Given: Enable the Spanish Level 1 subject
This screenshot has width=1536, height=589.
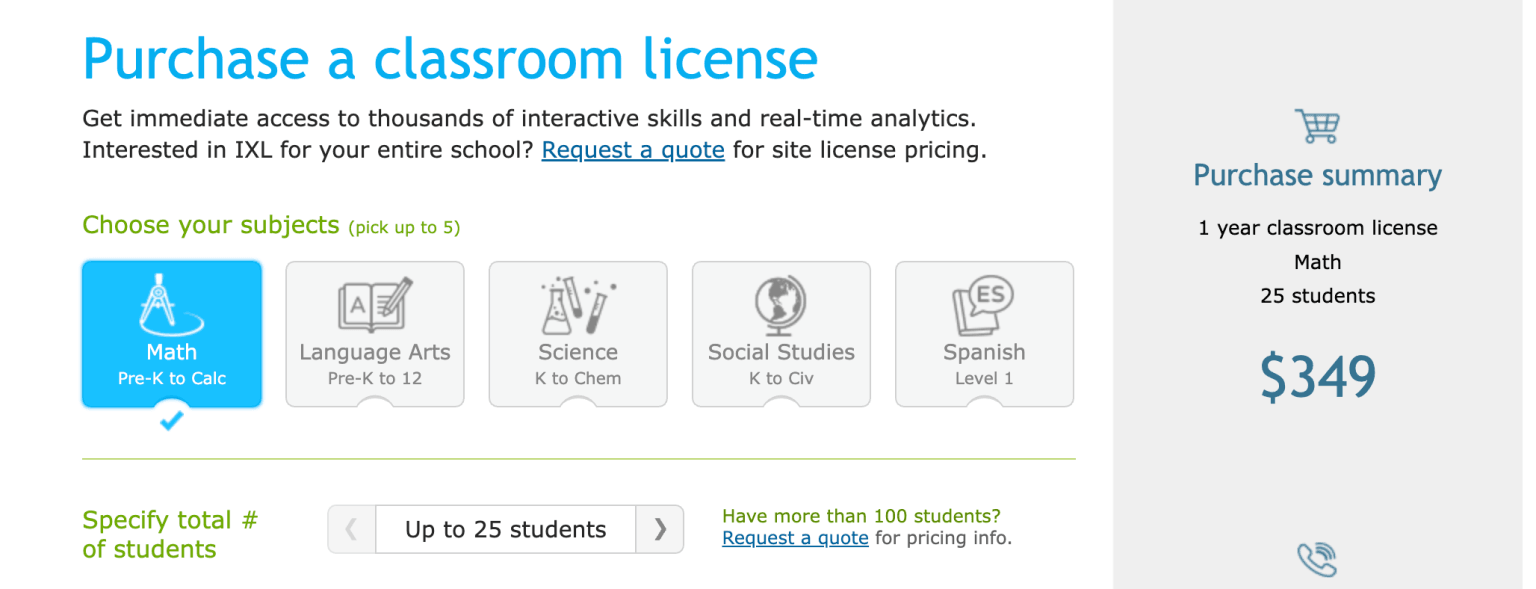Looking at the screenshot, I should [984, 334].
